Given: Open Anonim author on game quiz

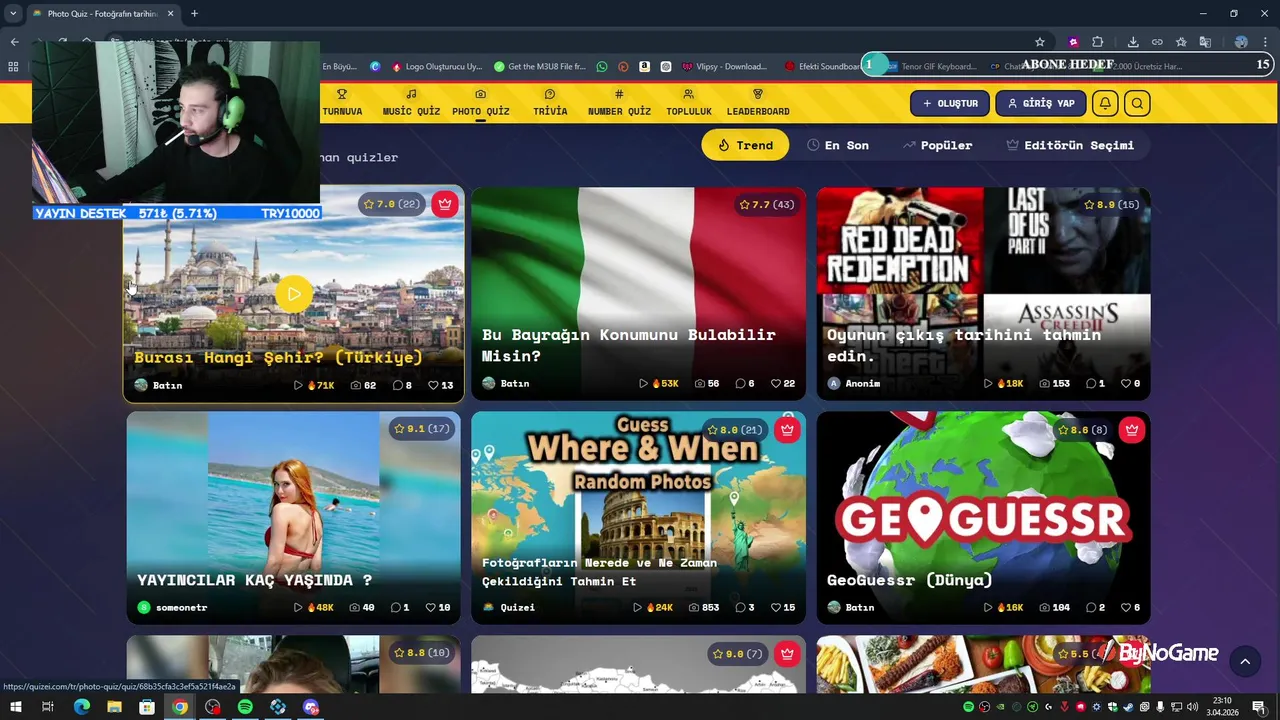Looking at the screenshot, I should tap(853, 384).
